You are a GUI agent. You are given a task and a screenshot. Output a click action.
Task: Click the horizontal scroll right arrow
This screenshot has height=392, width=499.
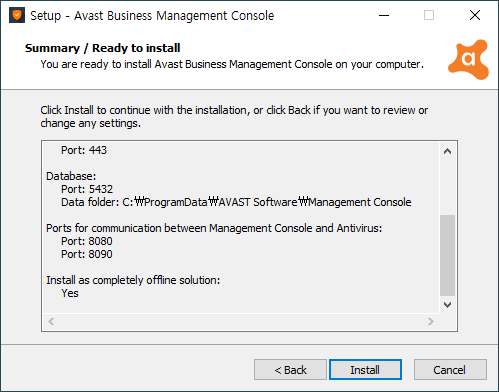(431, 322)
